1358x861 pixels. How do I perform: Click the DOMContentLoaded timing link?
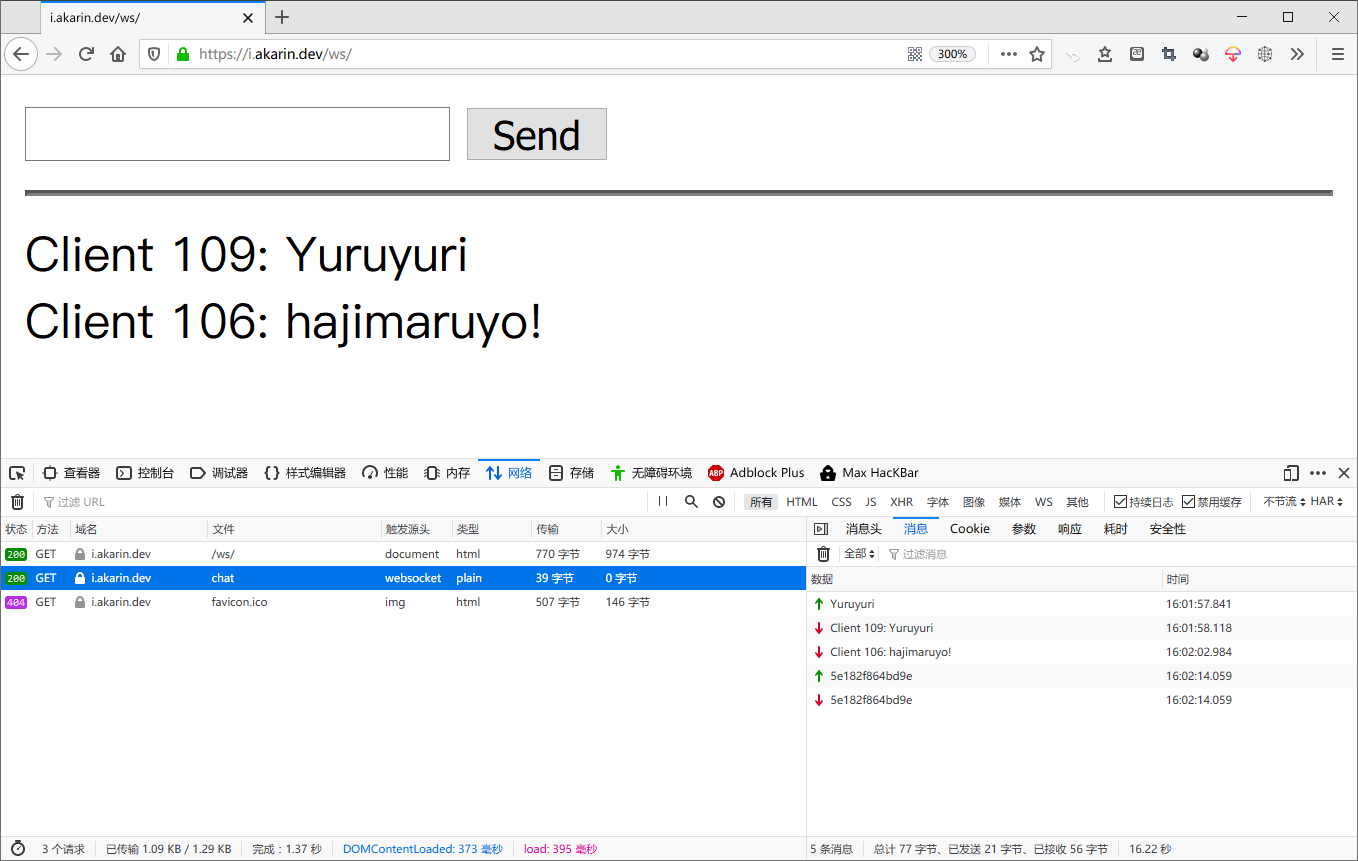pyautogui.click(x=421, y=848)
